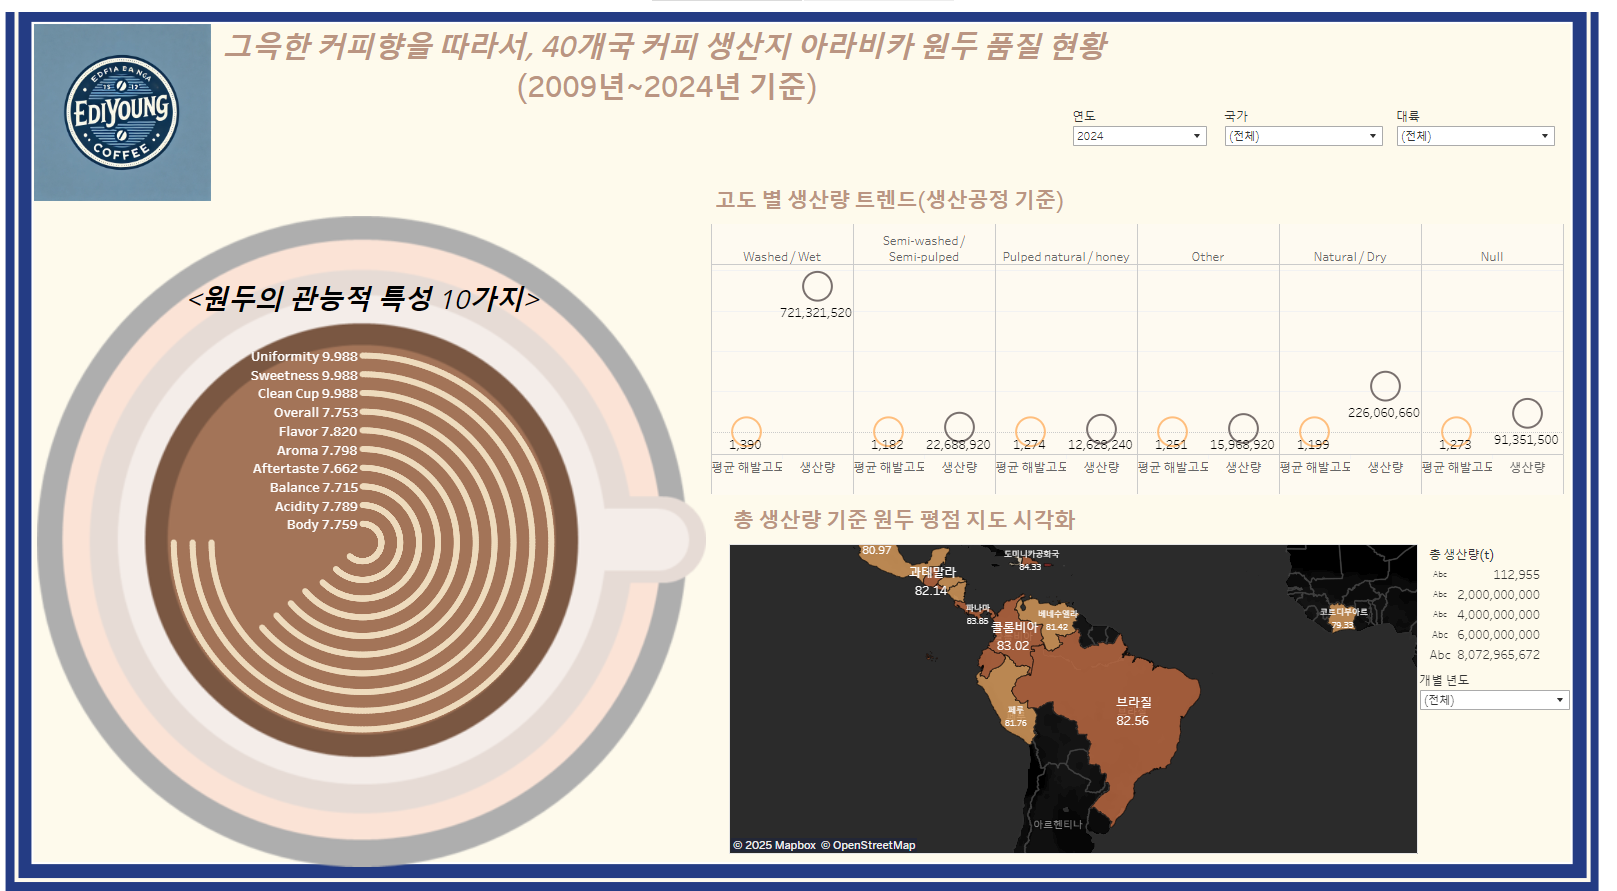Click the 2,000,000,000 legend entry

pos(1486,595)
